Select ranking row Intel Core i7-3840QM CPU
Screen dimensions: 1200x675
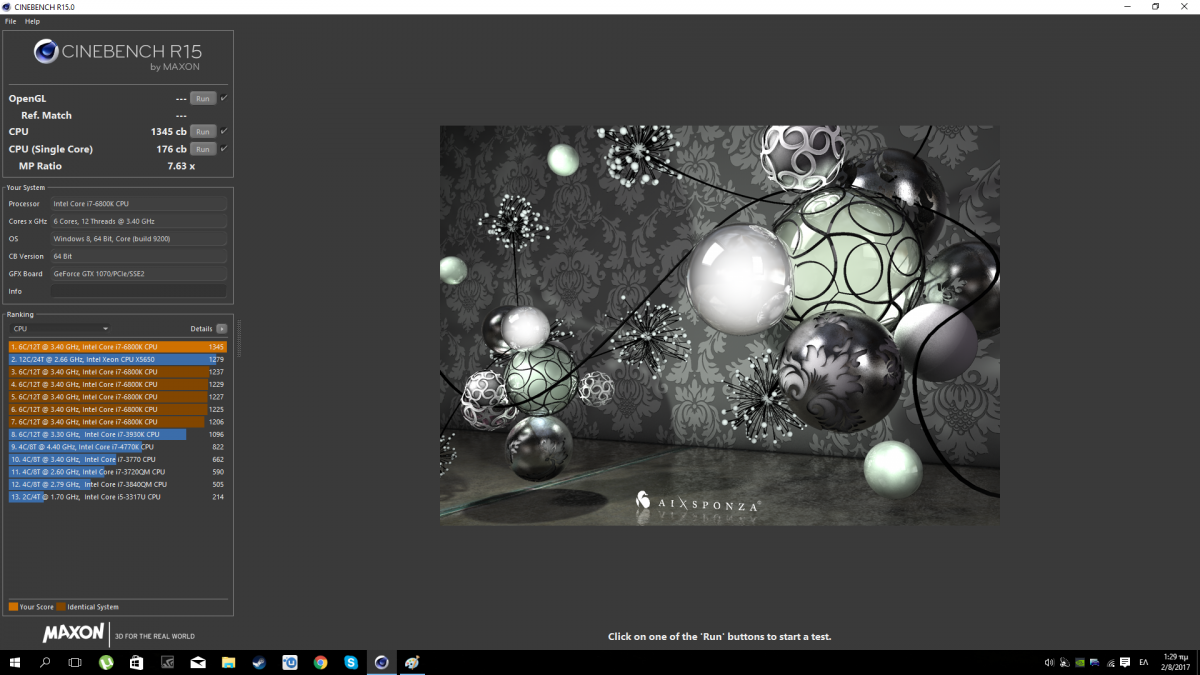point(118,484)
